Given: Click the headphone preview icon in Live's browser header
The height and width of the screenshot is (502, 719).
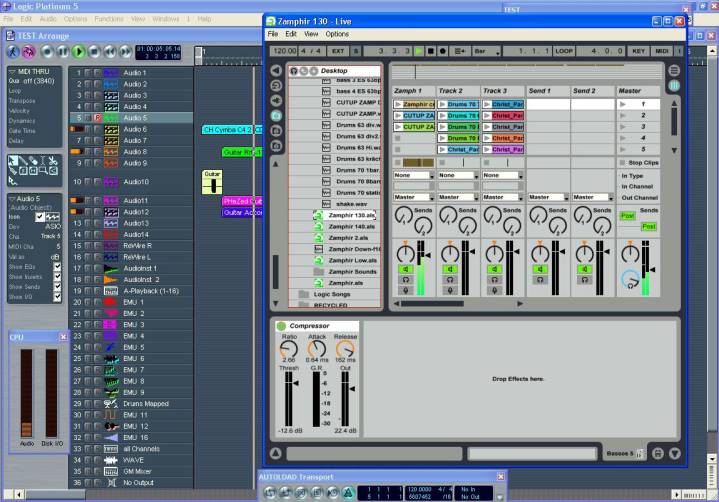Looking at the screenshot, I should pos(294,71).
